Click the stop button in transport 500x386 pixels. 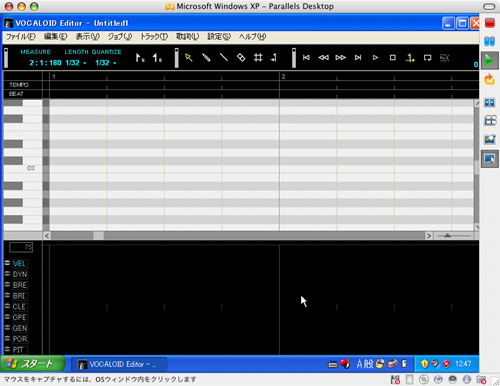[x=393, y=58]
